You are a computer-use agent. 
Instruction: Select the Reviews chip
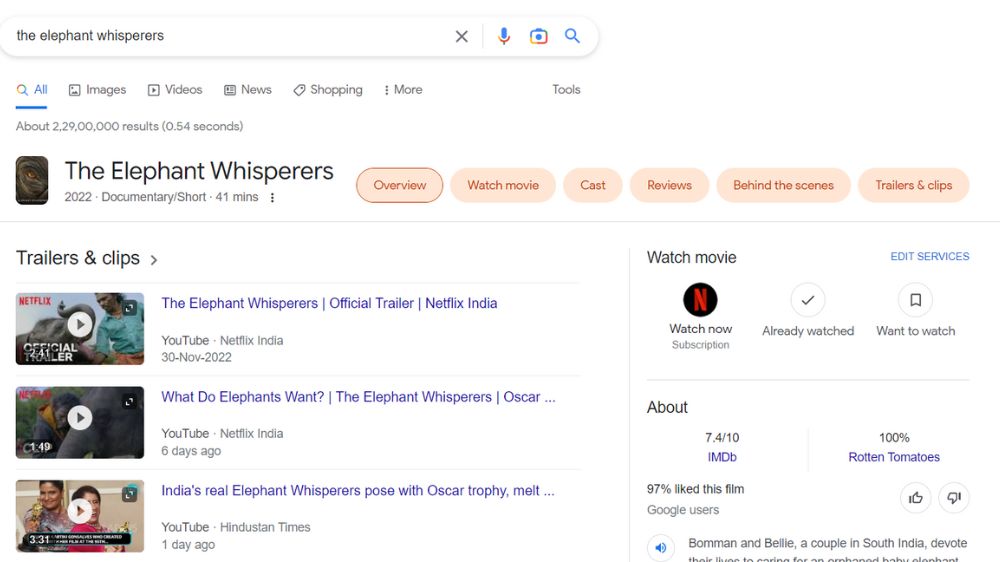tap(669, 186)
